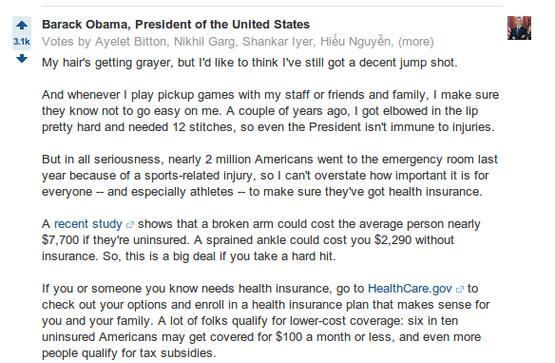Upvote Barack Obama's answer
This screenshot has width=555, height=363.
(22, 25)
